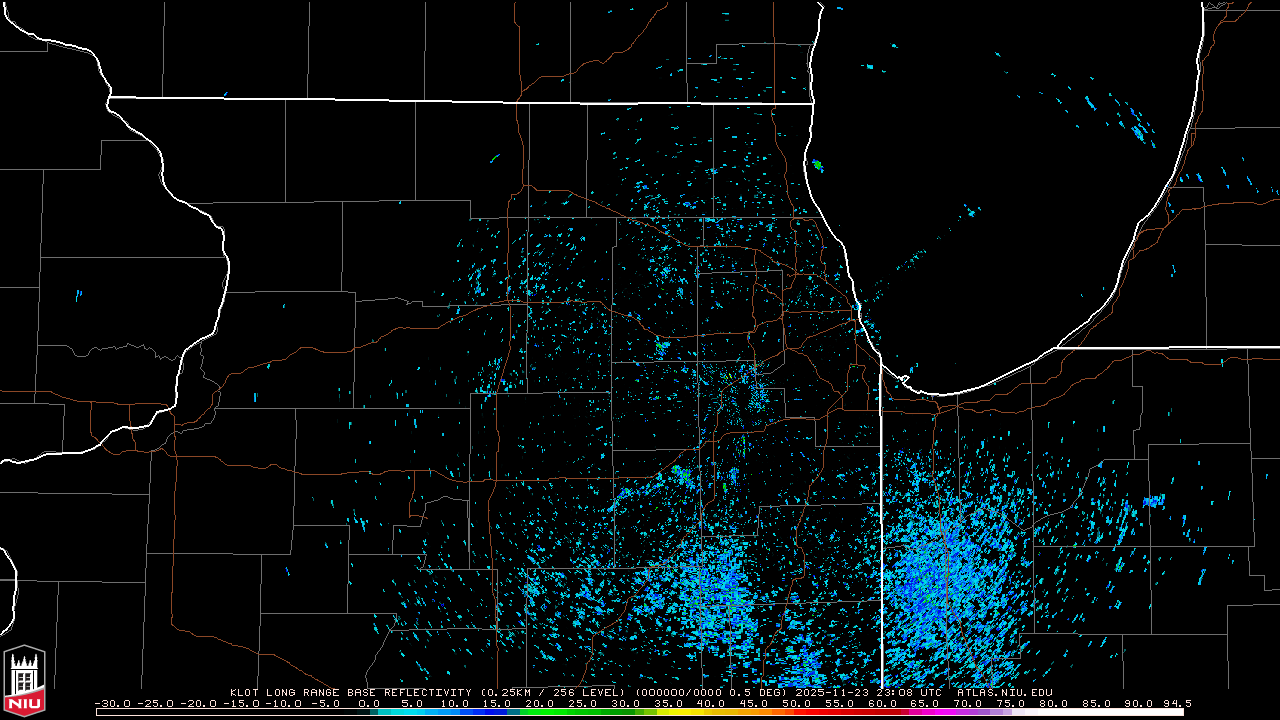Click the white section near 85 on scale
The width and height of the screenshot is (1280, 720).
1096,712
